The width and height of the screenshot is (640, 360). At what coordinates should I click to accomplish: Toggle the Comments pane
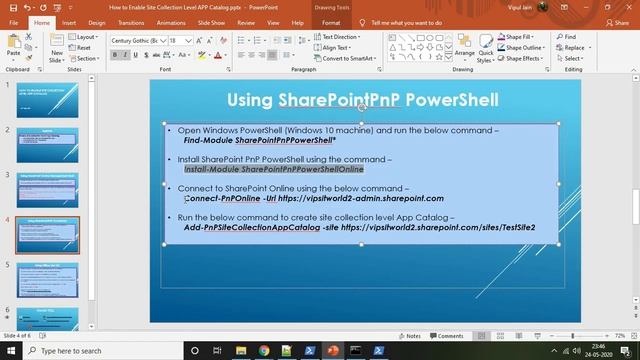coord(447,336)
